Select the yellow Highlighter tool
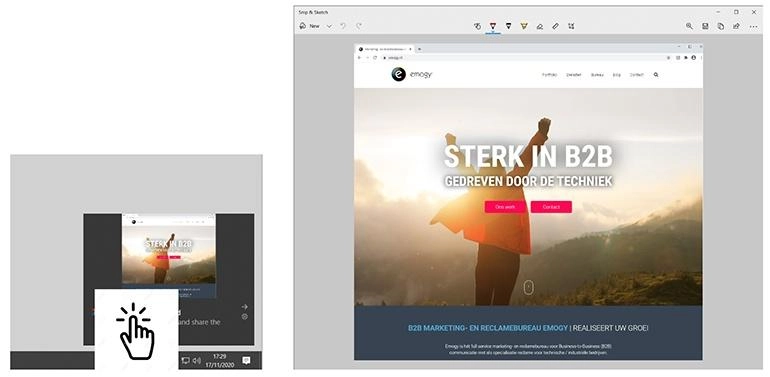The height and width of the screenshot is (377, 770). point(524,26)
